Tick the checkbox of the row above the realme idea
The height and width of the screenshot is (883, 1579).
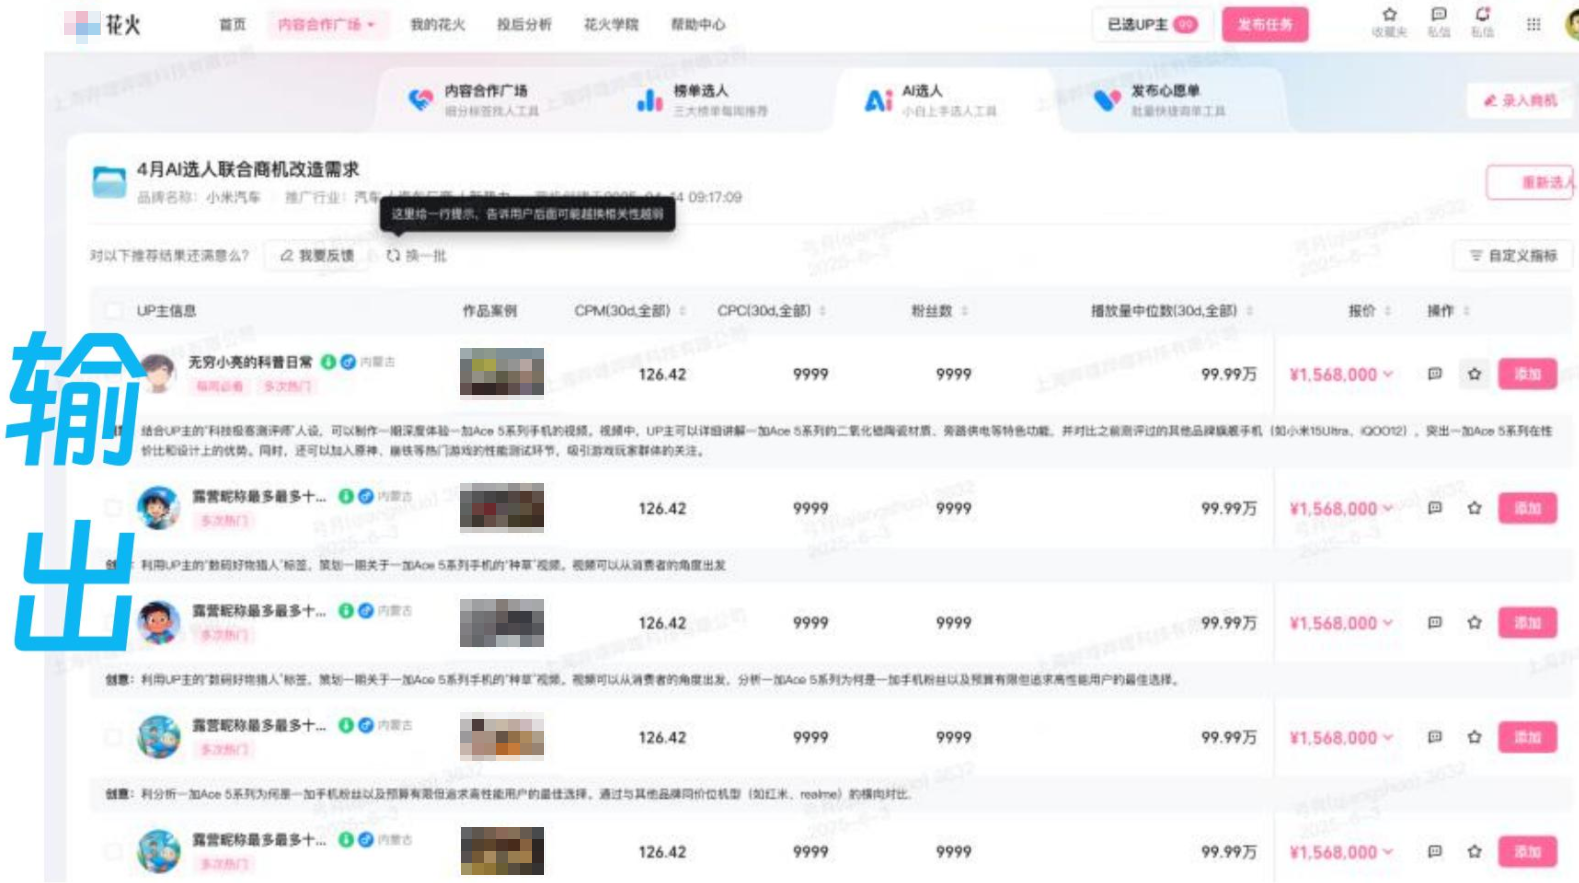(114, 737)
